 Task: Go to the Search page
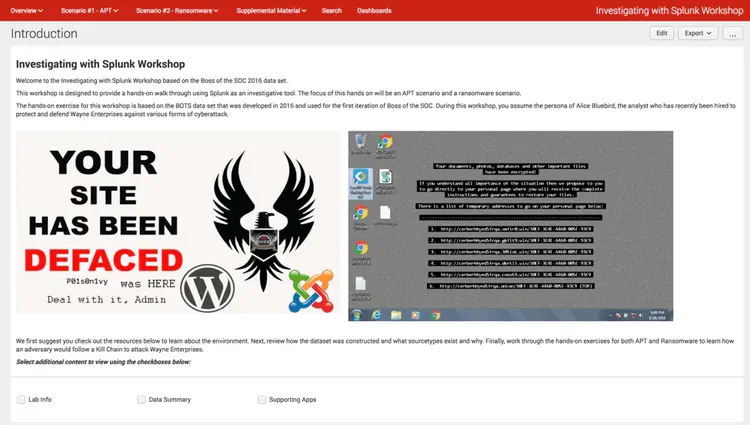(331, 10)
